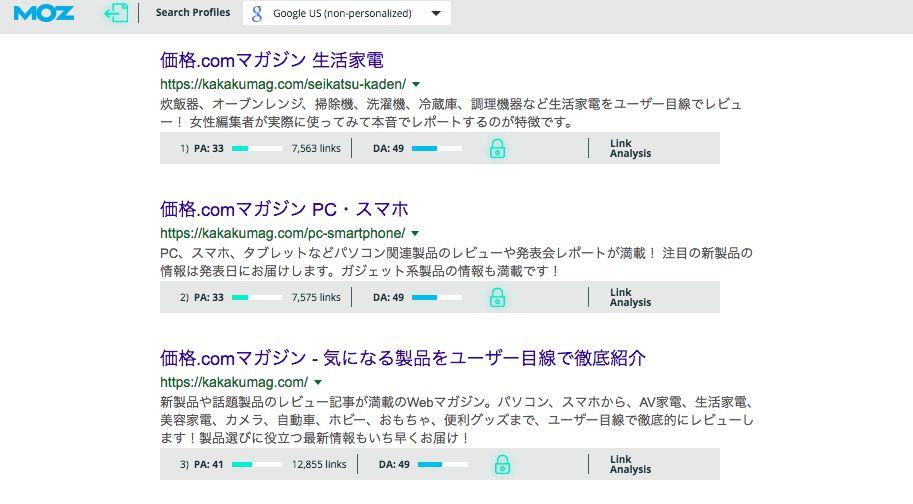Open the 価格.comマガジン 生活家電 result title
913x504 pixels.
[272, 60]
